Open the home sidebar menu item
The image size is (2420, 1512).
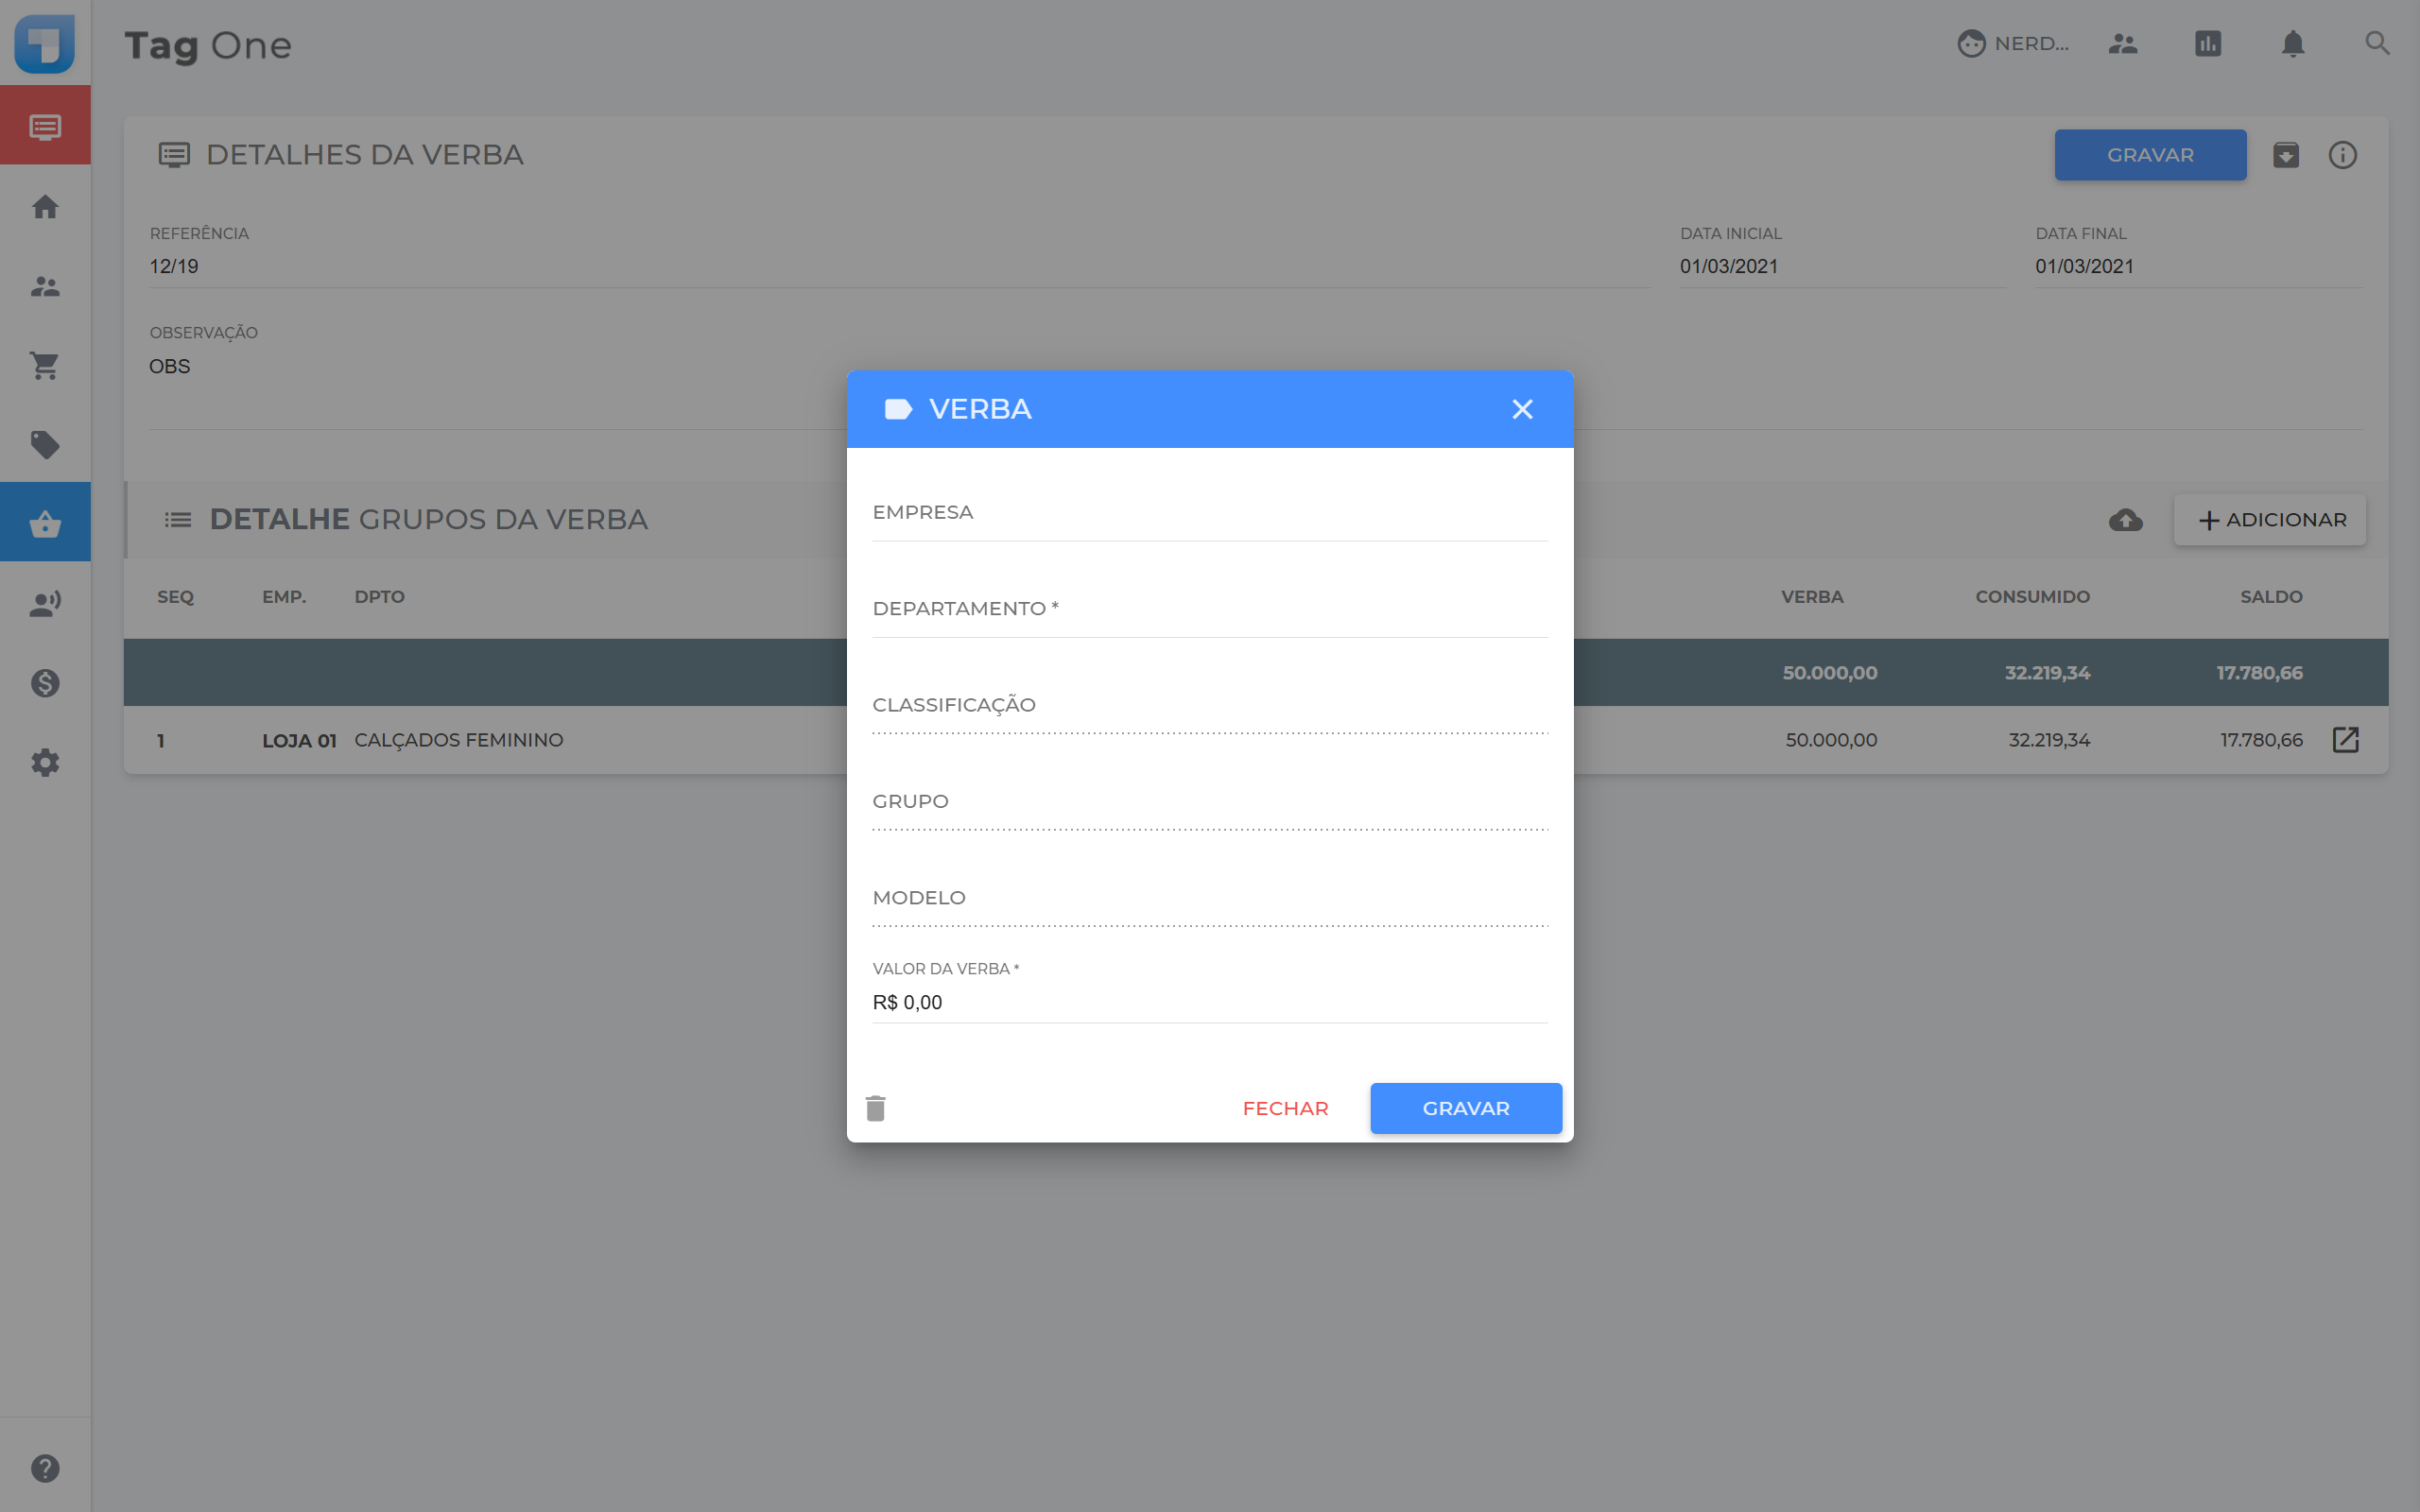(x=45, y=207)
